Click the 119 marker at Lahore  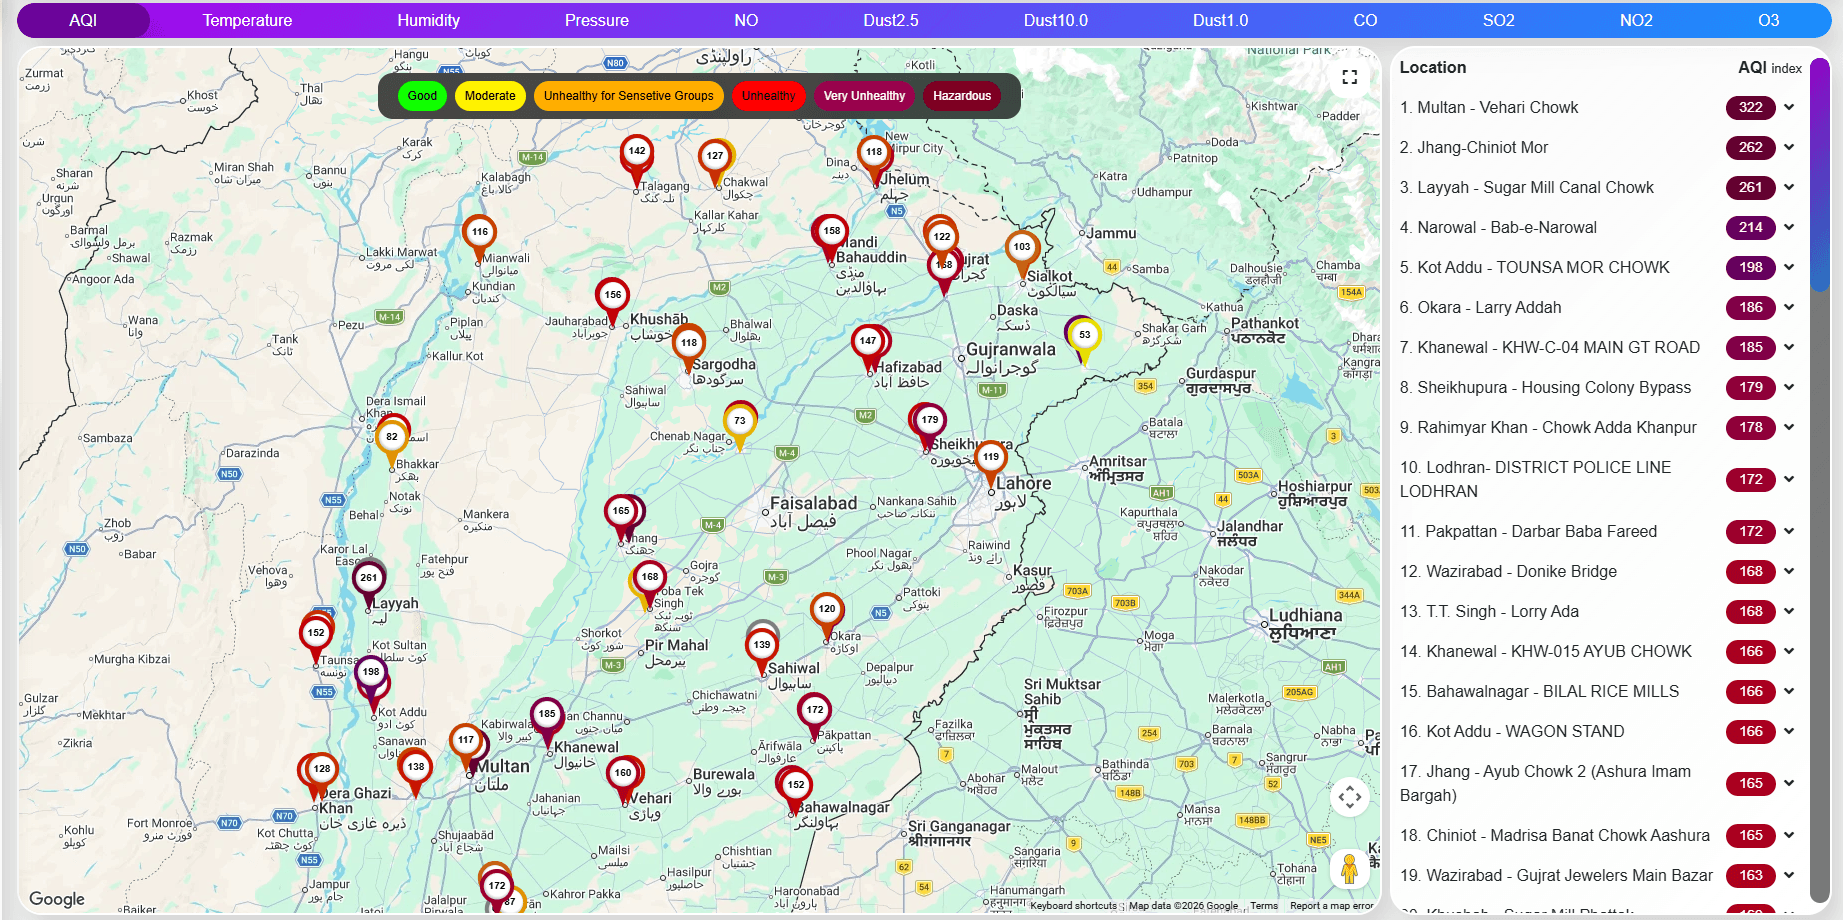pos(991,465)
